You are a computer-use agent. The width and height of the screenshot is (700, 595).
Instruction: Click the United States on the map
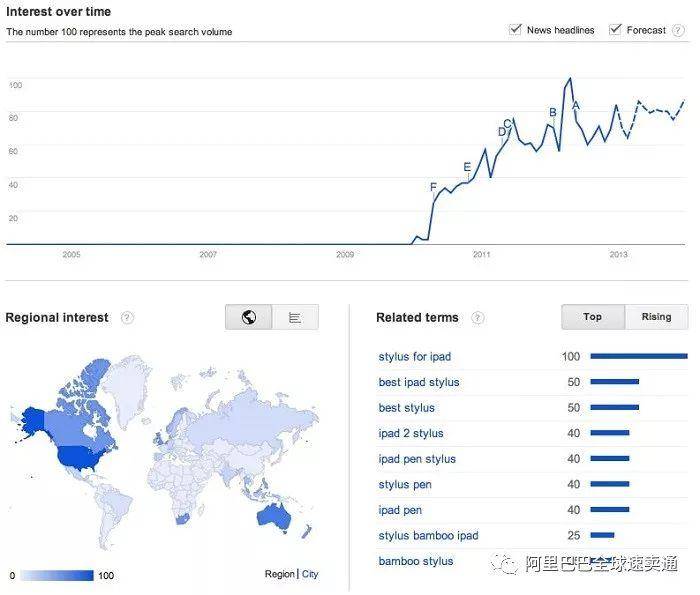82,458
